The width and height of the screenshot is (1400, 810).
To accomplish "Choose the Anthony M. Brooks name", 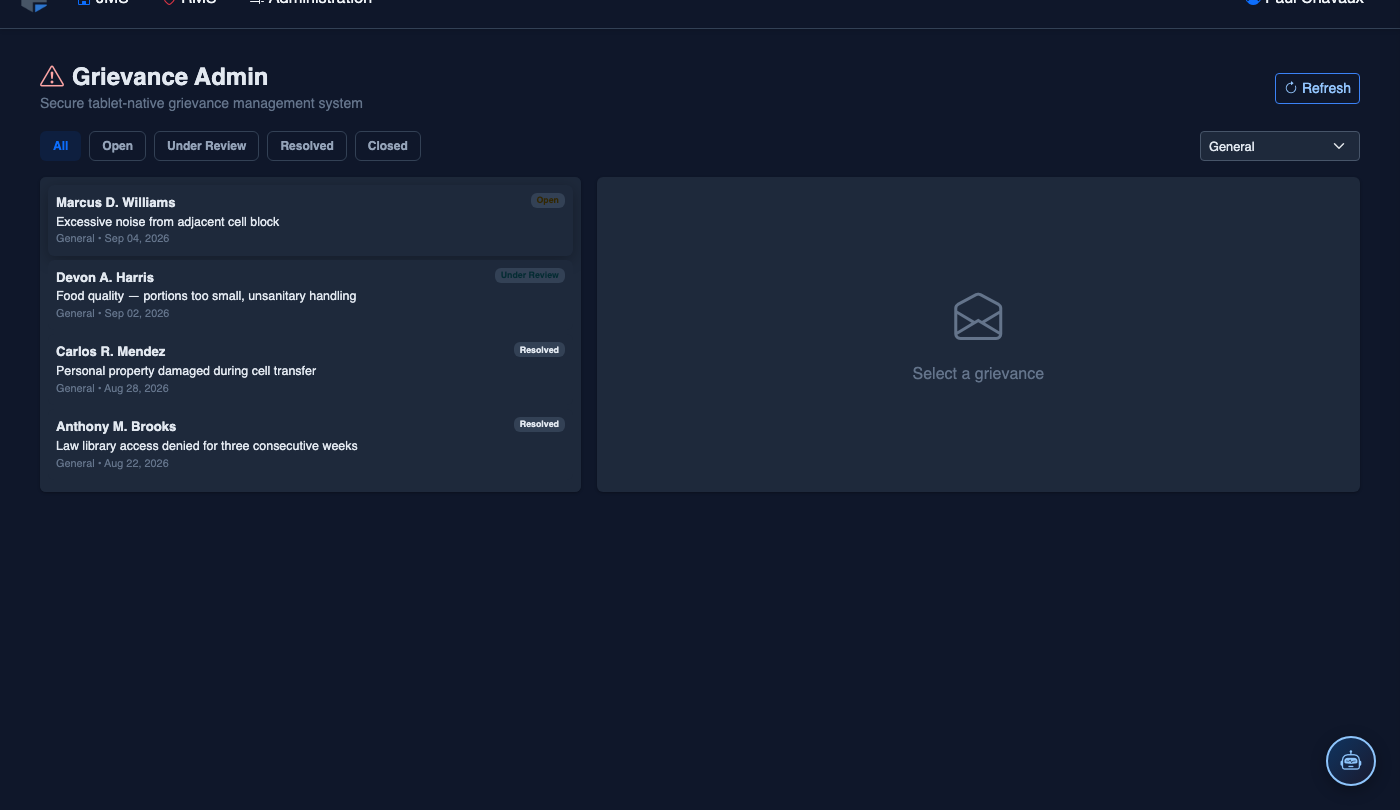I will pyautogui.click(x=116, y=426).
